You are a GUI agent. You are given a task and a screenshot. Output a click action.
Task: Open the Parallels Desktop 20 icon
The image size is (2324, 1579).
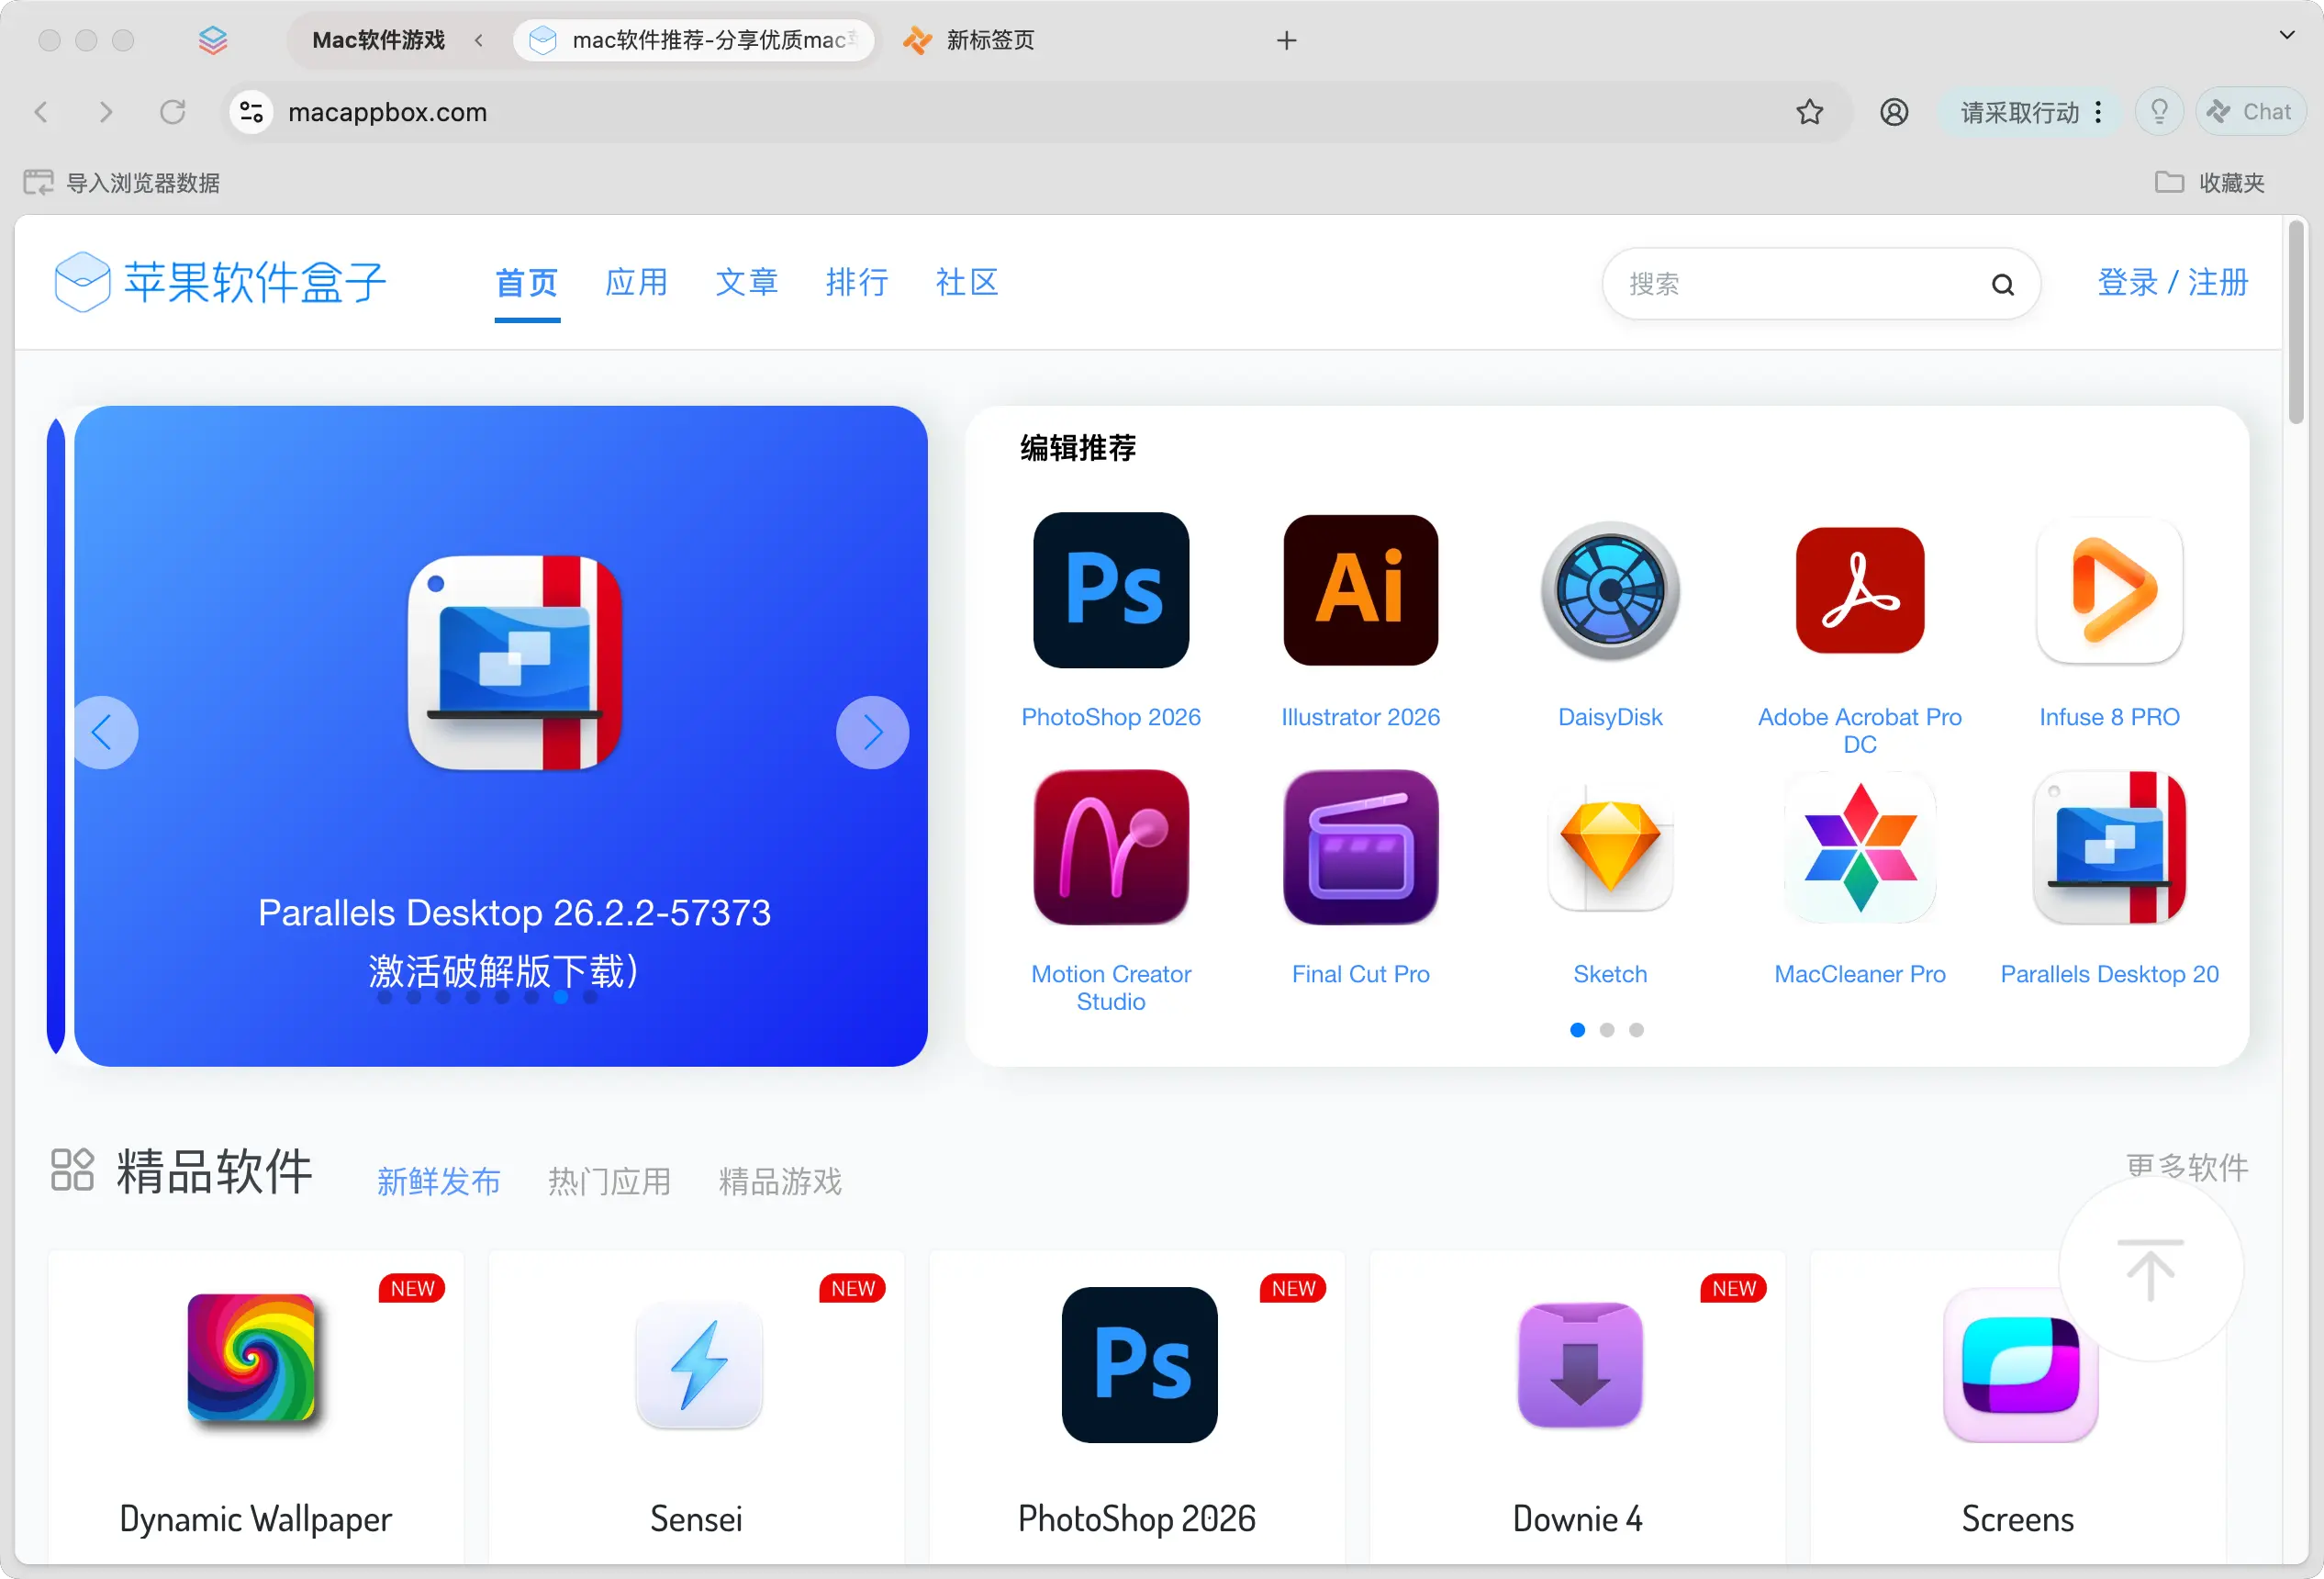(2109, 847)
